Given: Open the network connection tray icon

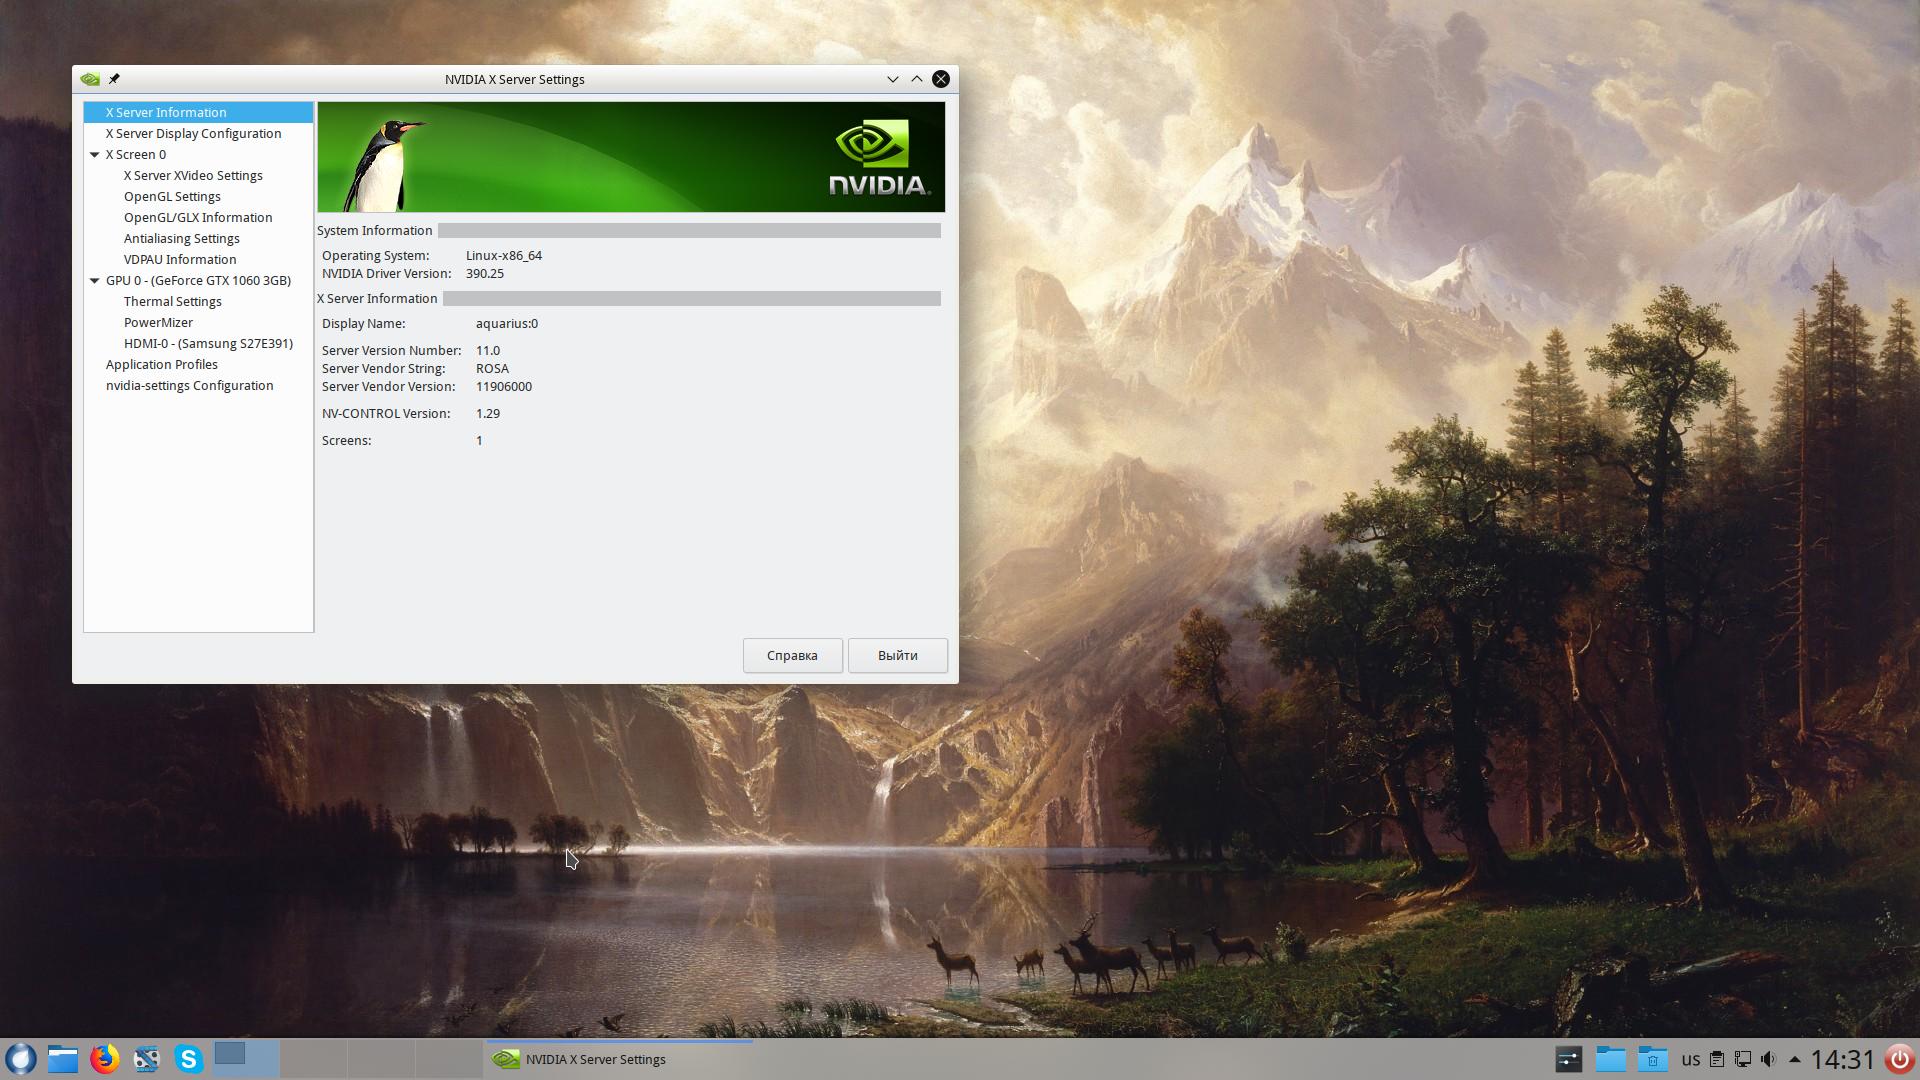Looking at the screenshot, I should 1742,1059.
